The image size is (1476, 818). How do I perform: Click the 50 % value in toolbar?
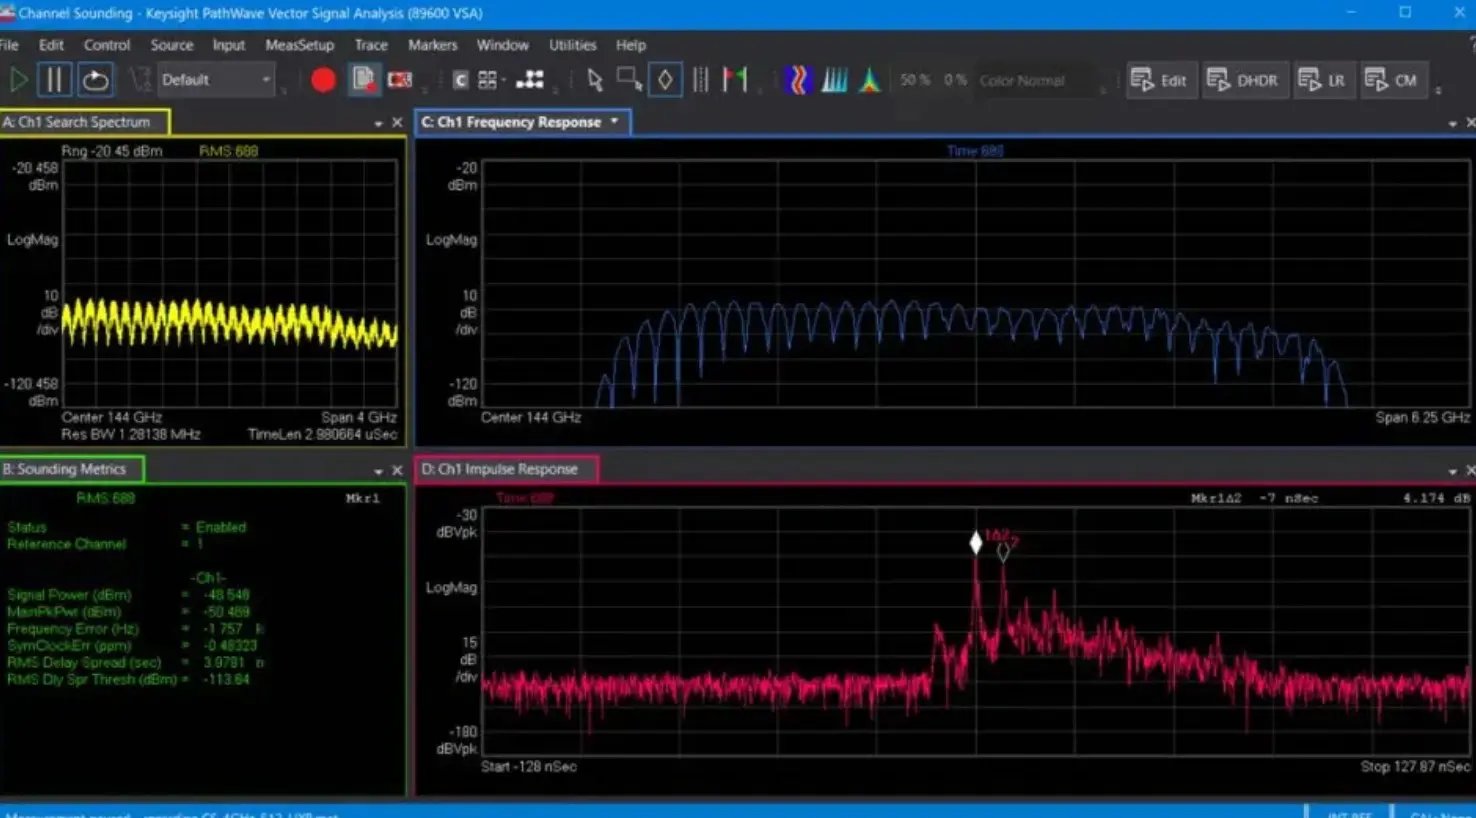point(915,80)
